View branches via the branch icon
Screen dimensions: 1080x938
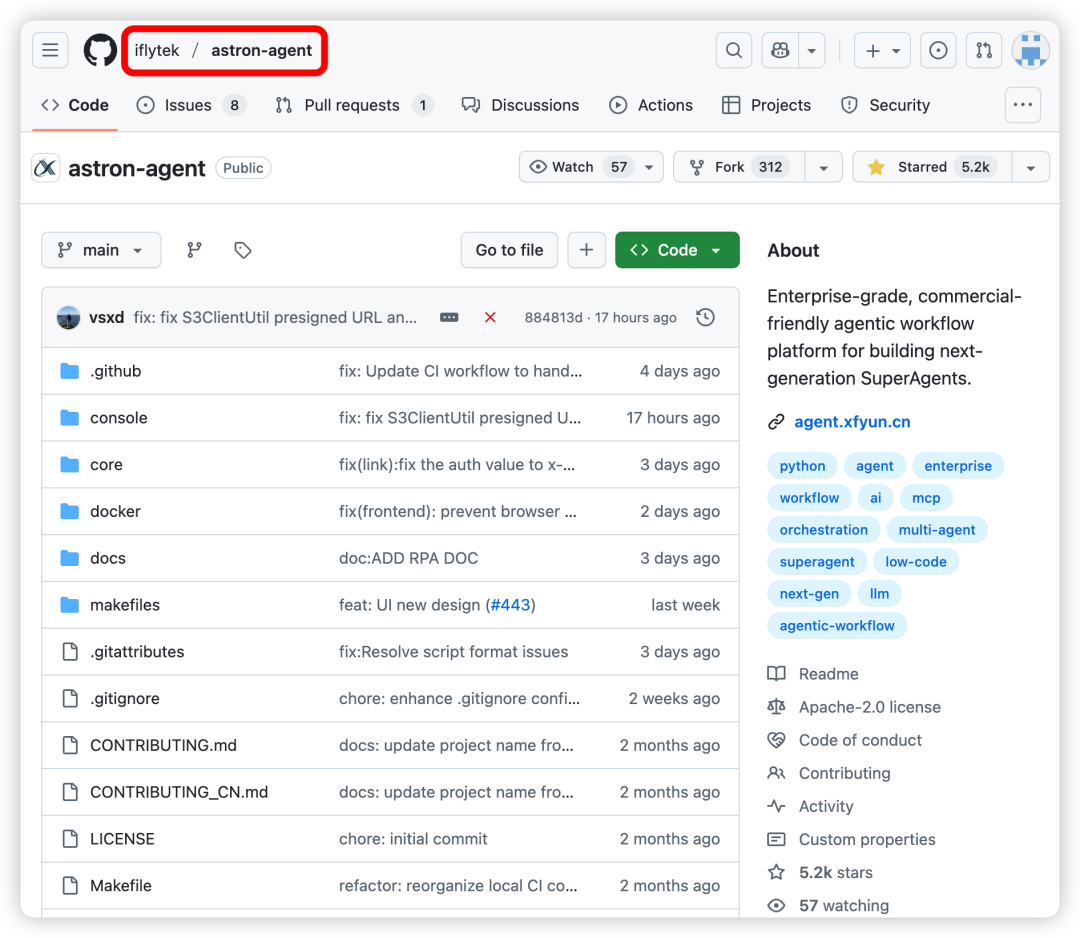pos(194,250)
